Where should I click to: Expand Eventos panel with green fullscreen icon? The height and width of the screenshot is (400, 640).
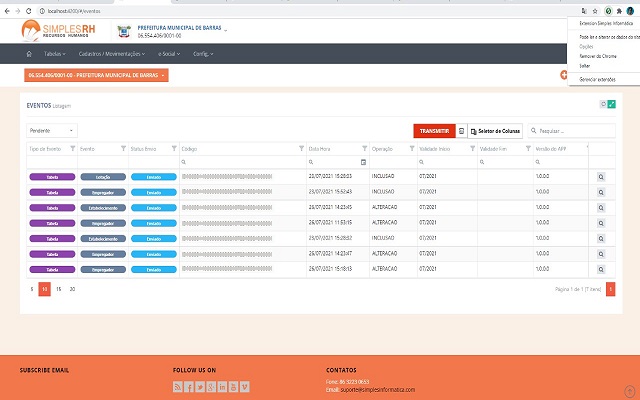(x=611, y=104)
